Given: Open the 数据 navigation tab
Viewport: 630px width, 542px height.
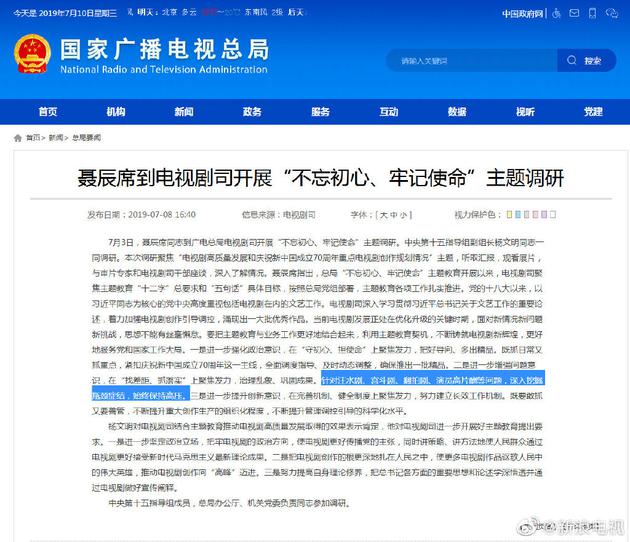Looking at the screenshot, I should 457,112.
